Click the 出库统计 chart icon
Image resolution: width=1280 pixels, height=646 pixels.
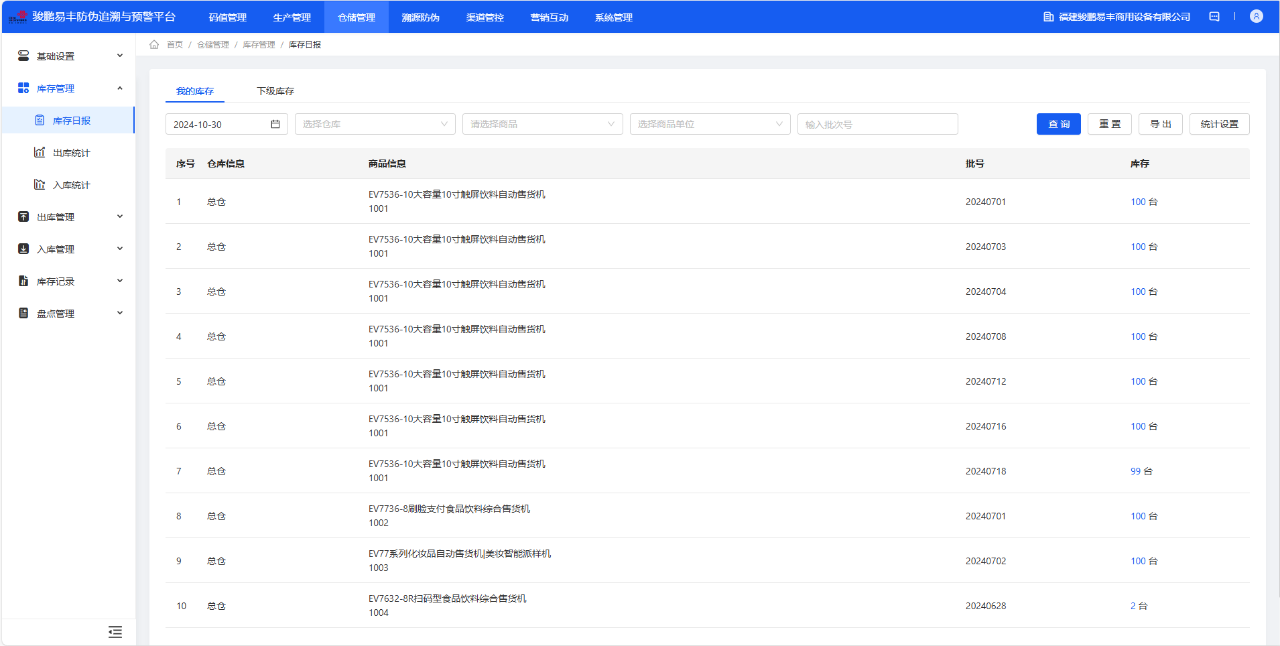pos(39,153)
